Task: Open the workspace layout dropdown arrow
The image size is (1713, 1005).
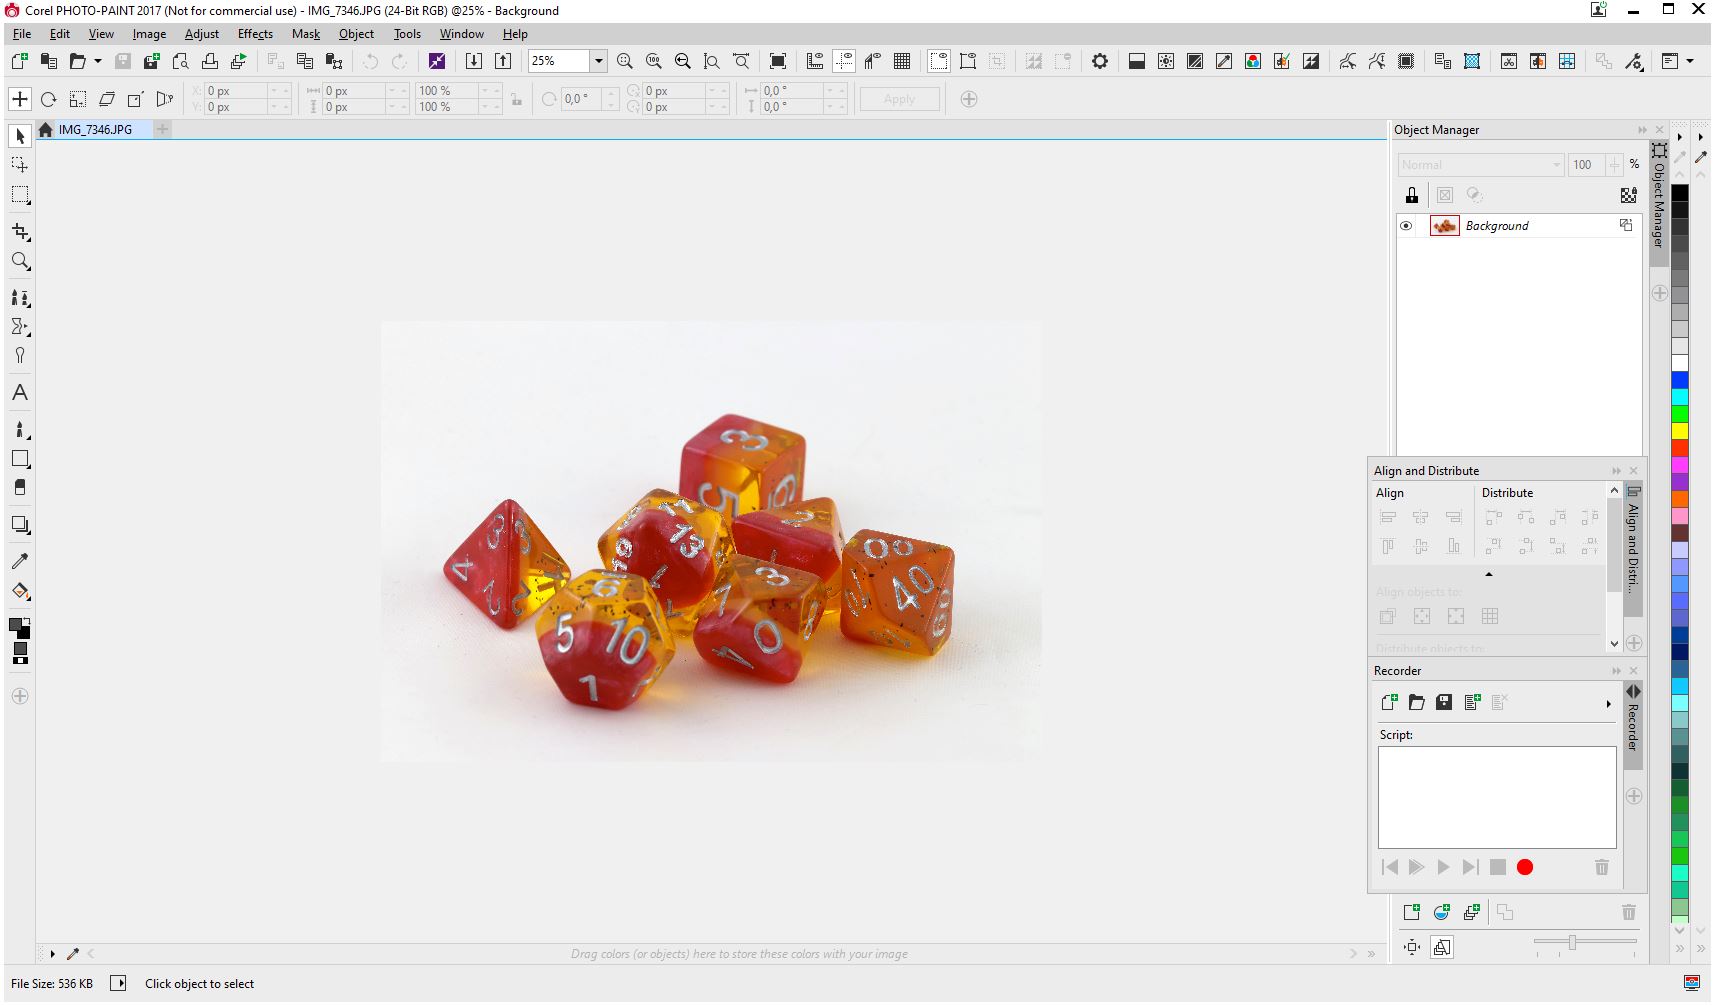Action: tap(1690, 61)
